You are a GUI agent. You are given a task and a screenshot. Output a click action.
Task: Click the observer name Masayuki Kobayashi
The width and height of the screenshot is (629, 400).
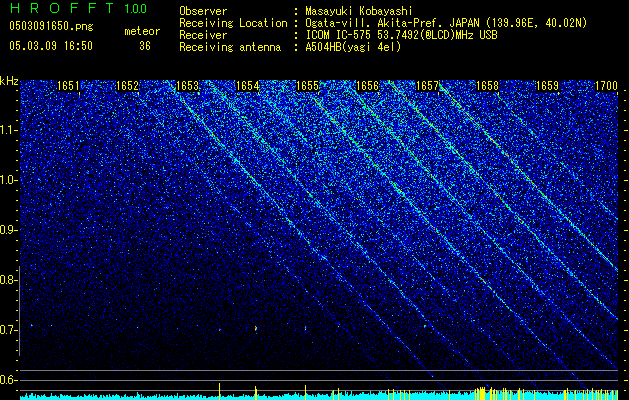point(359,11)
